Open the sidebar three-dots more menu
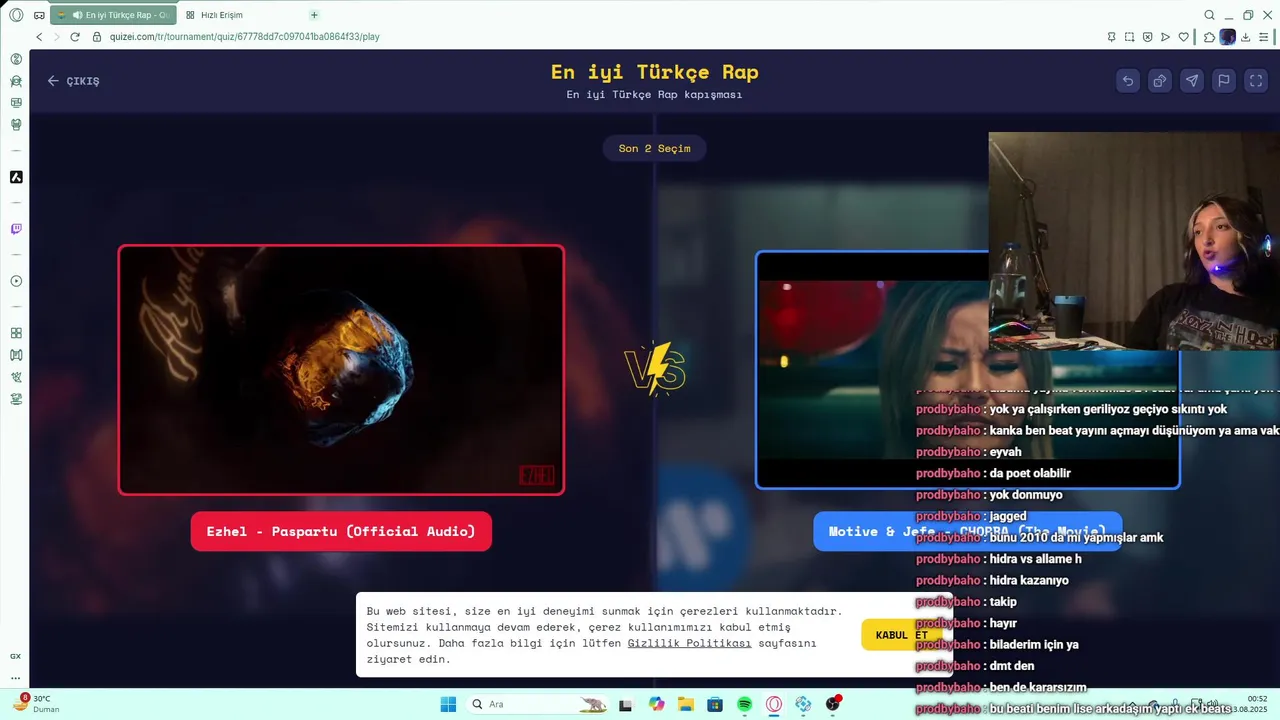 tap(15, 678)
